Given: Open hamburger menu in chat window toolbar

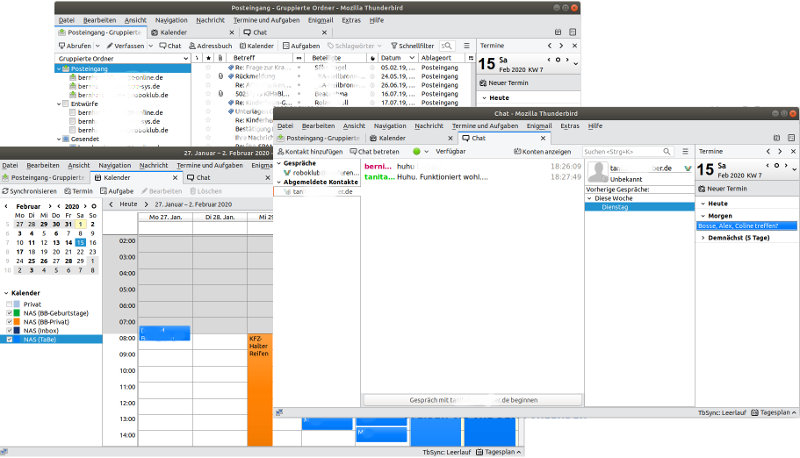Looking at the screenshot, I should 685,151.
